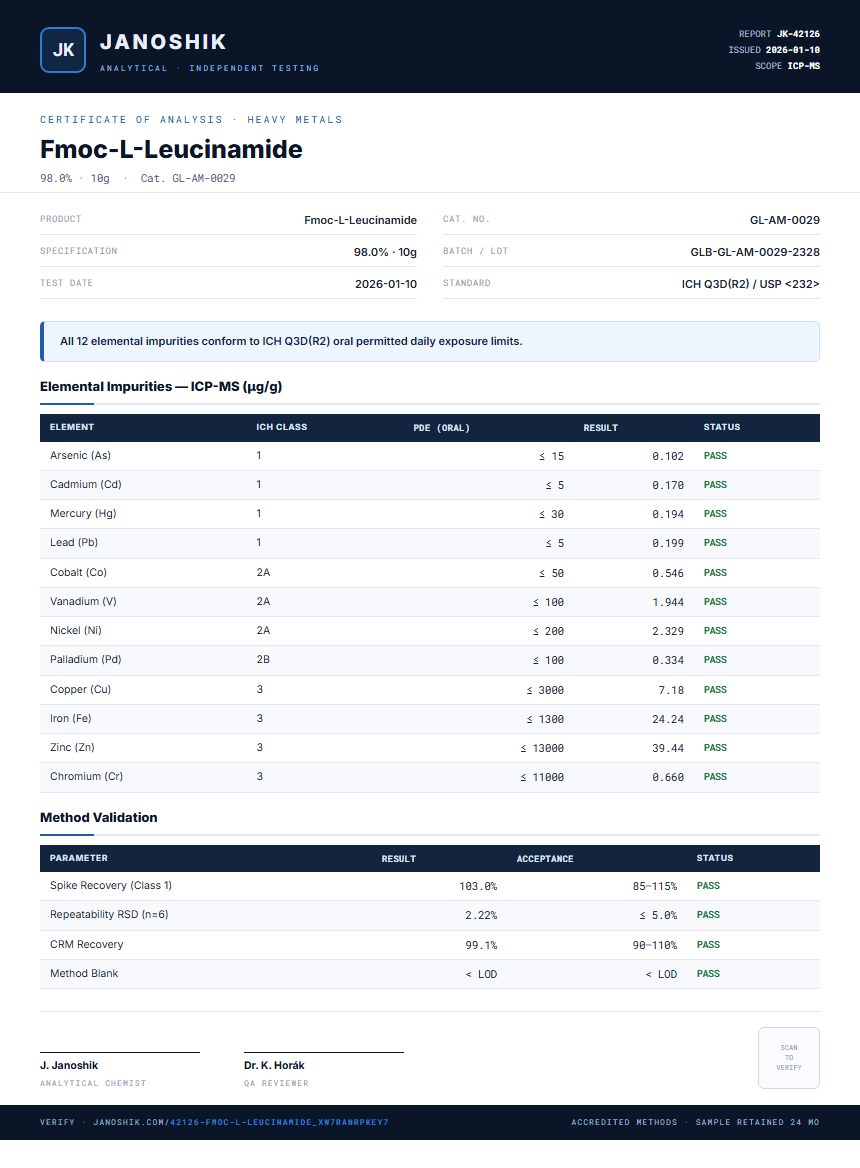Click the ICH CLASS column header

pos(281,427)
